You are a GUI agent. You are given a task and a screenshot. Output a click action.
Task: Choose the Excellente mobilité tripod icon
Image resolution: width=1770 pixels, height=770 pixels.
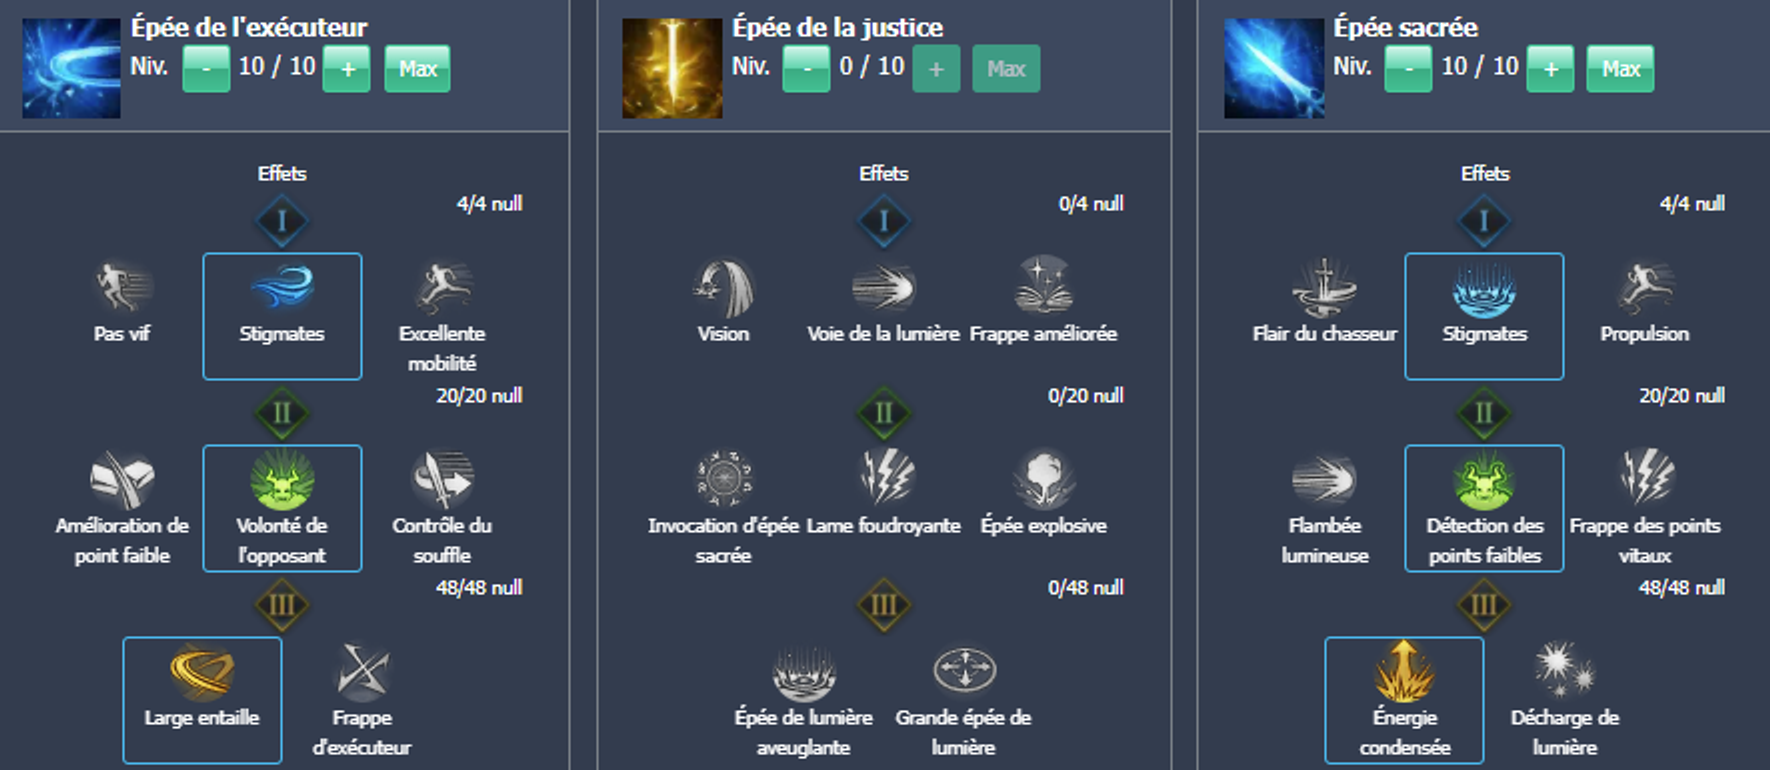coord(442,287)
